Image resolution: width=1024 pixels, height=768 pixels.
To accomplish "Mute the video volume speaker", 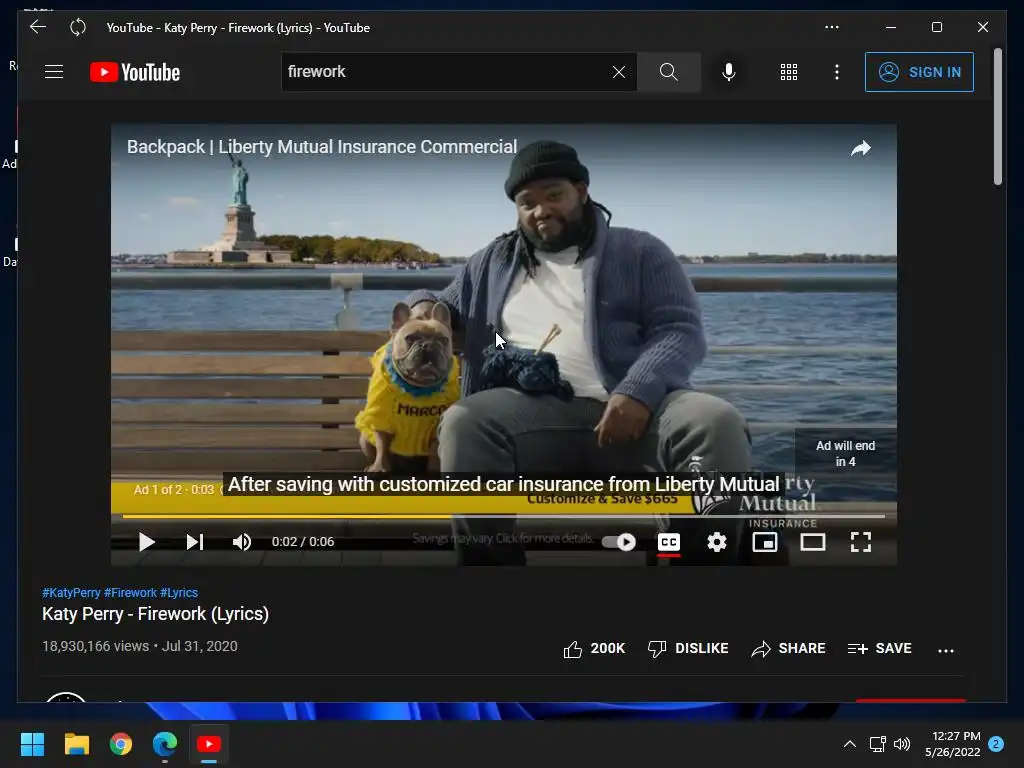I will (242, 542).
